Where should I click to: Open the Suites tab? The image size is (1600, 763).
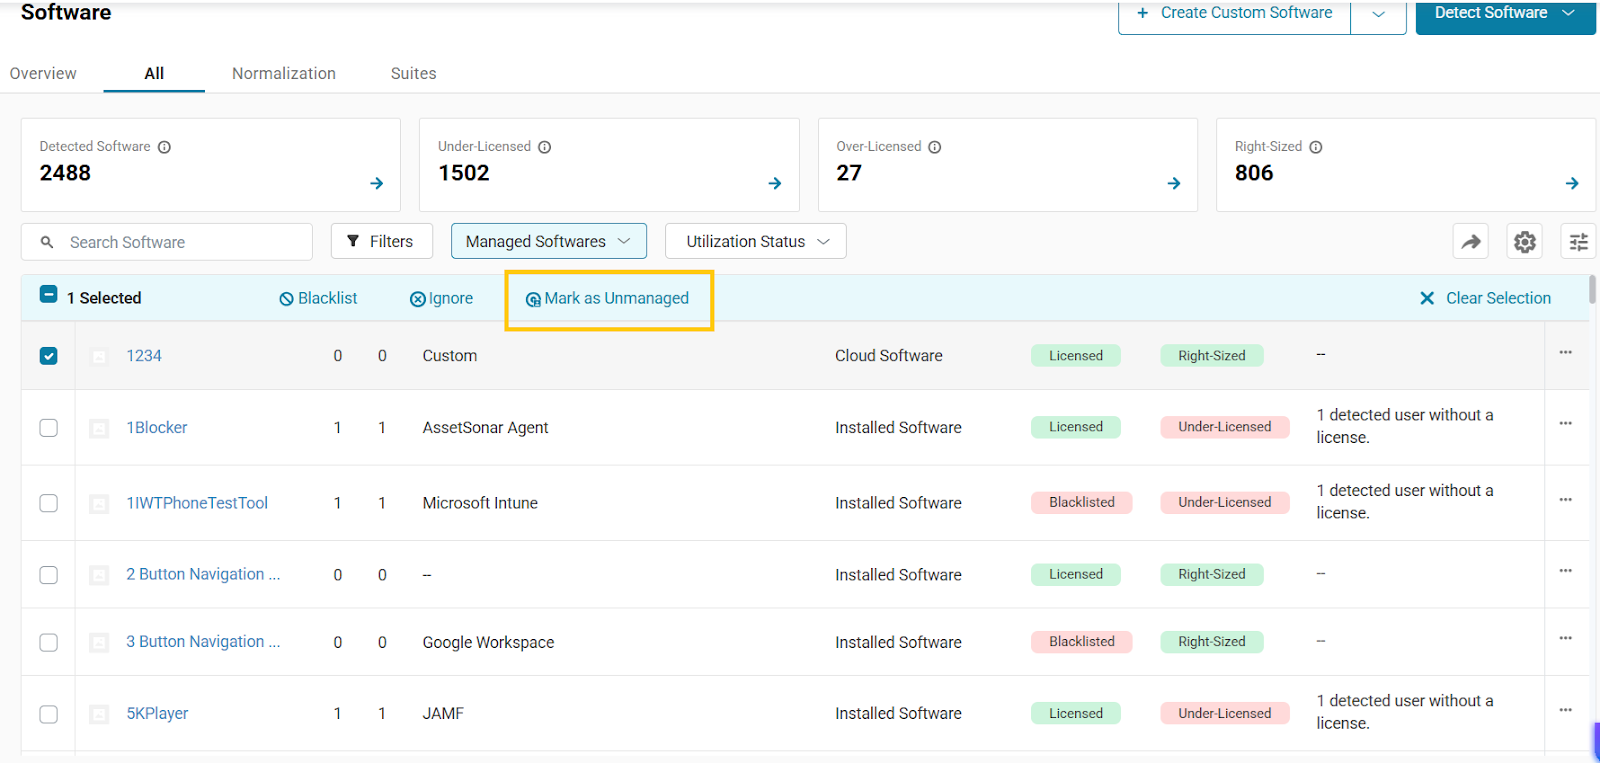(x=413, y=74)
